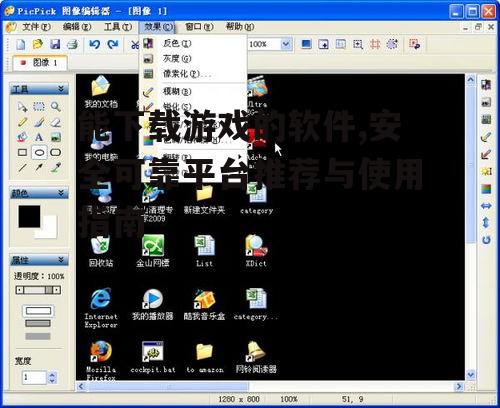Select the arrow selection tool

(22, 107)
